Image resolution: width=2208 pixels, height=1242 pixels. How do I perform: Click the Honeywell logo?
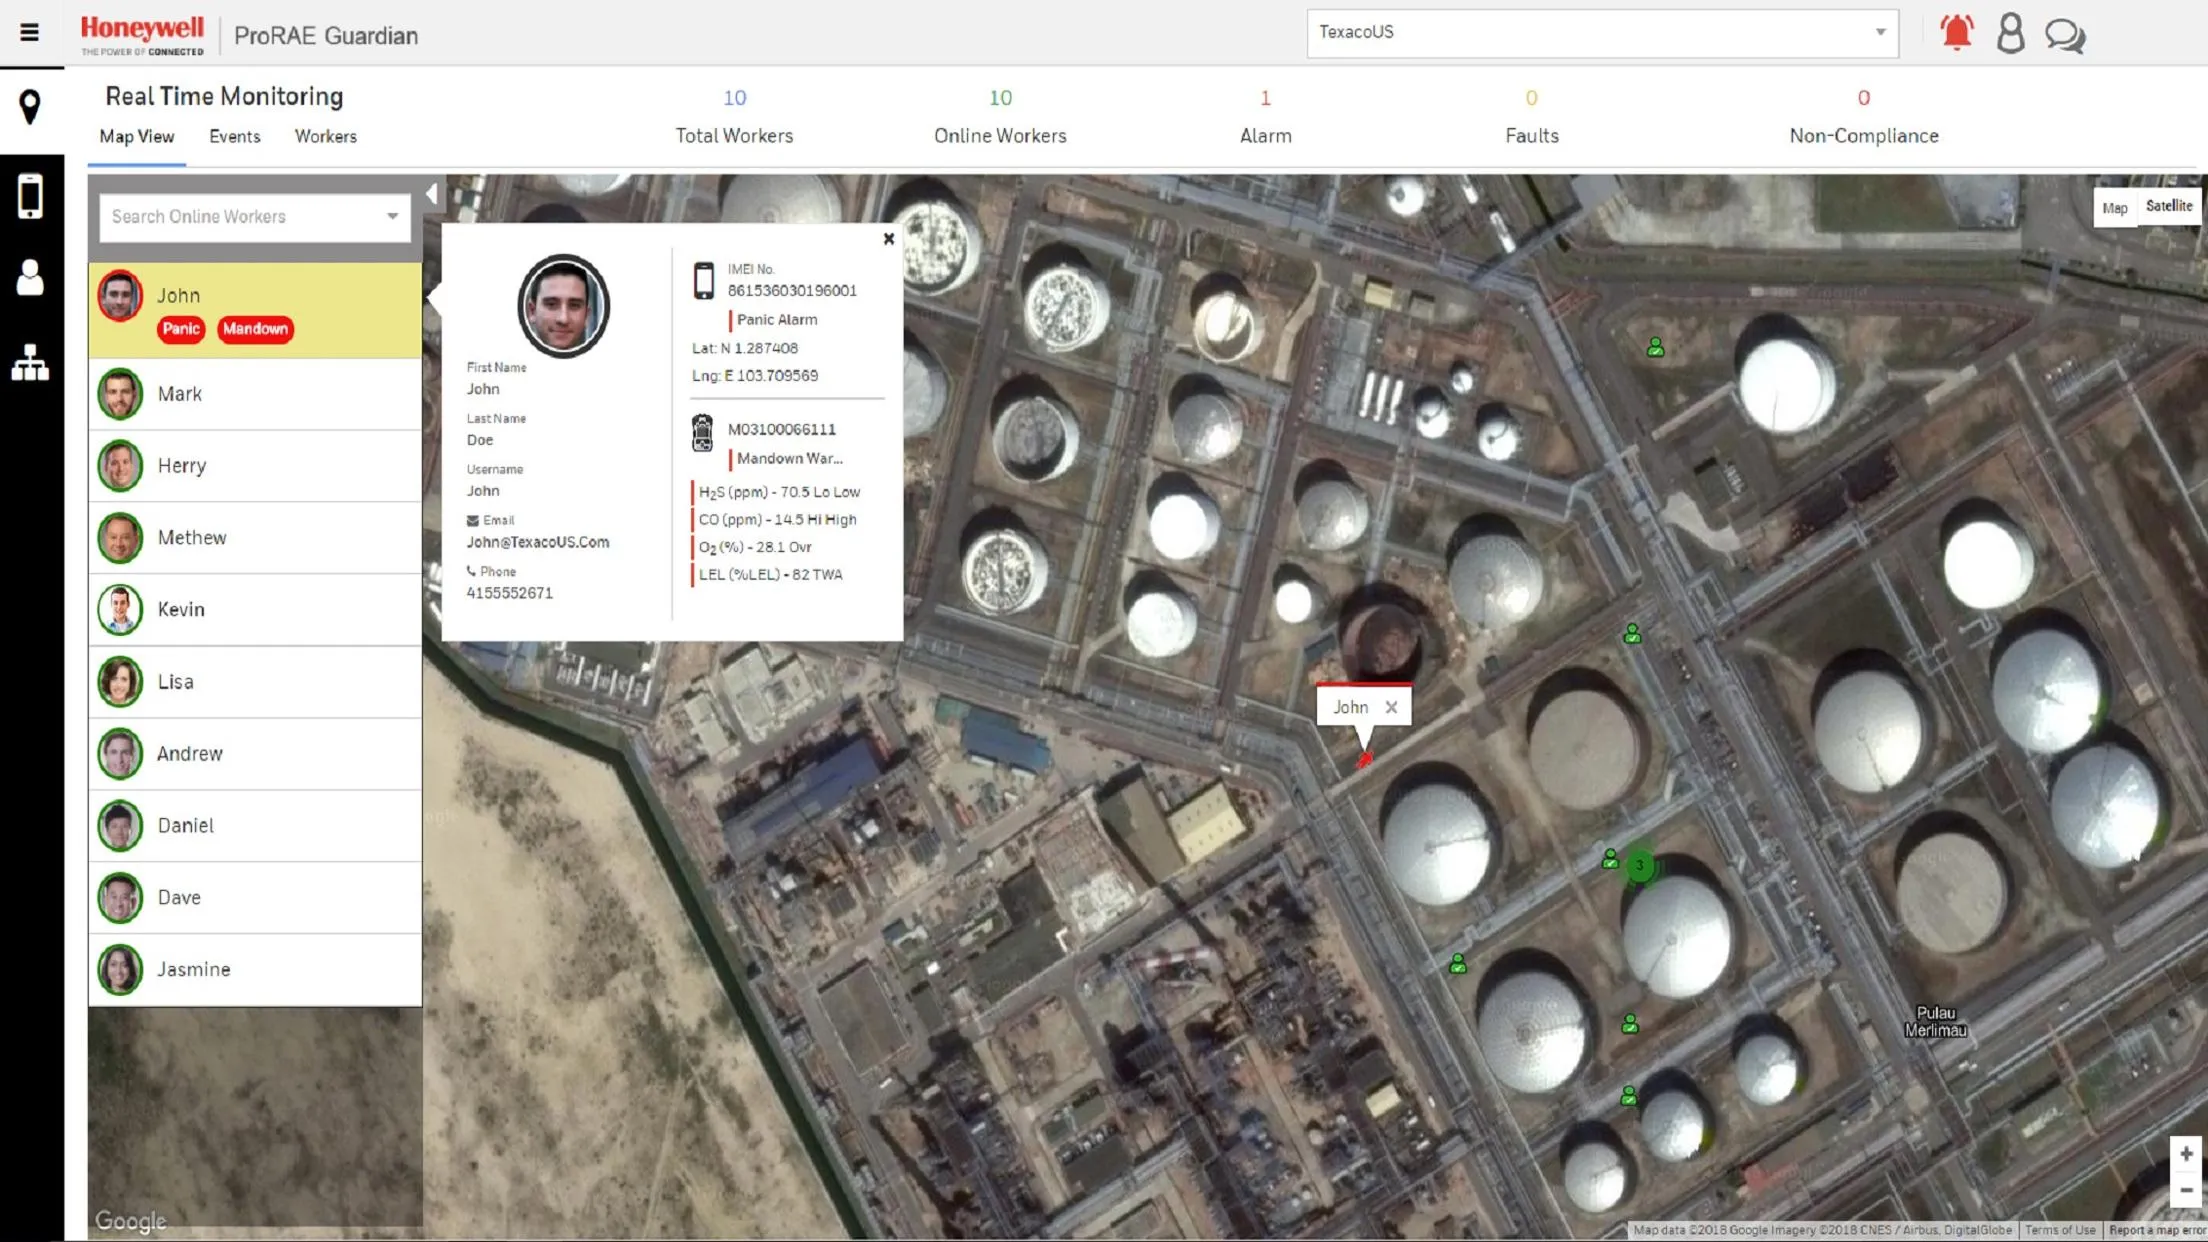142,35
